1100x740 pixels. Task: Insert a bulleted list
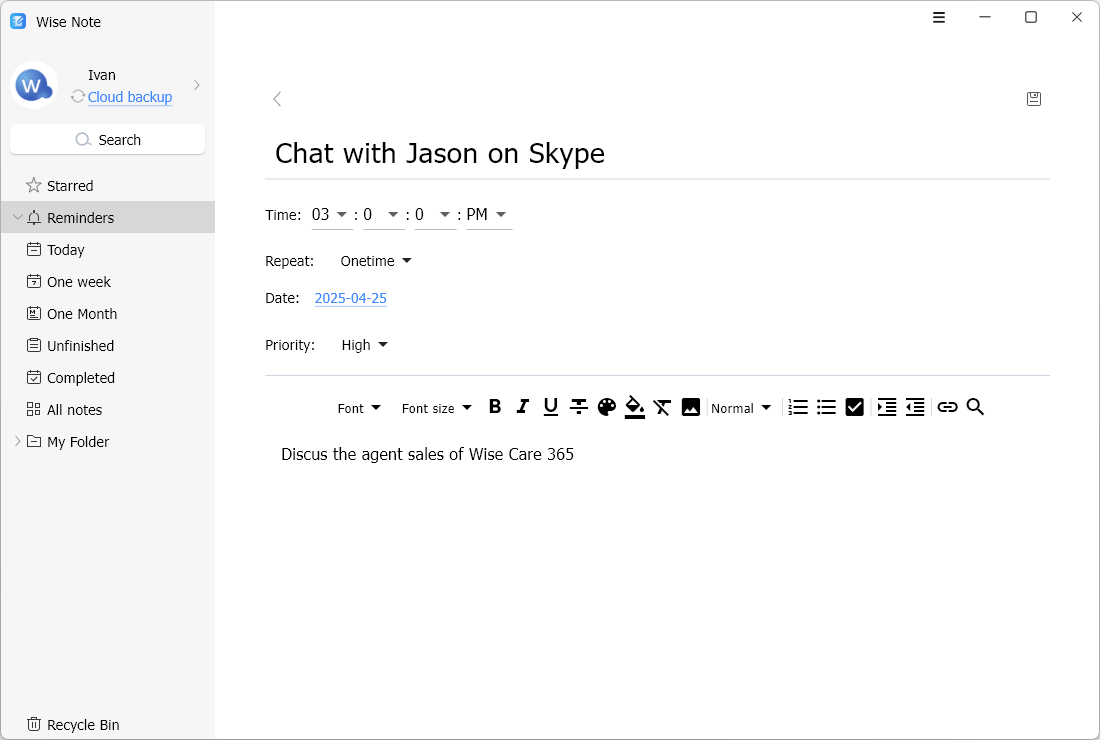pos(826,407)
